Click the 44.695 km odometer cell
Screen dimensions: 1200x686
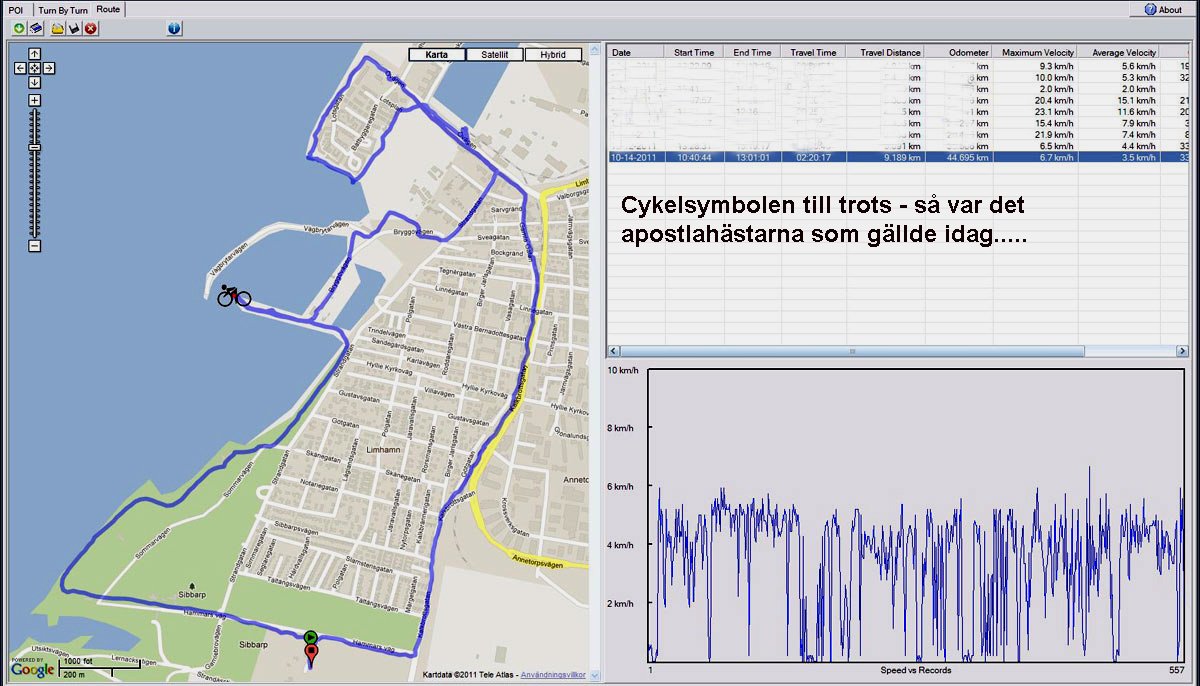coord(958,157)
